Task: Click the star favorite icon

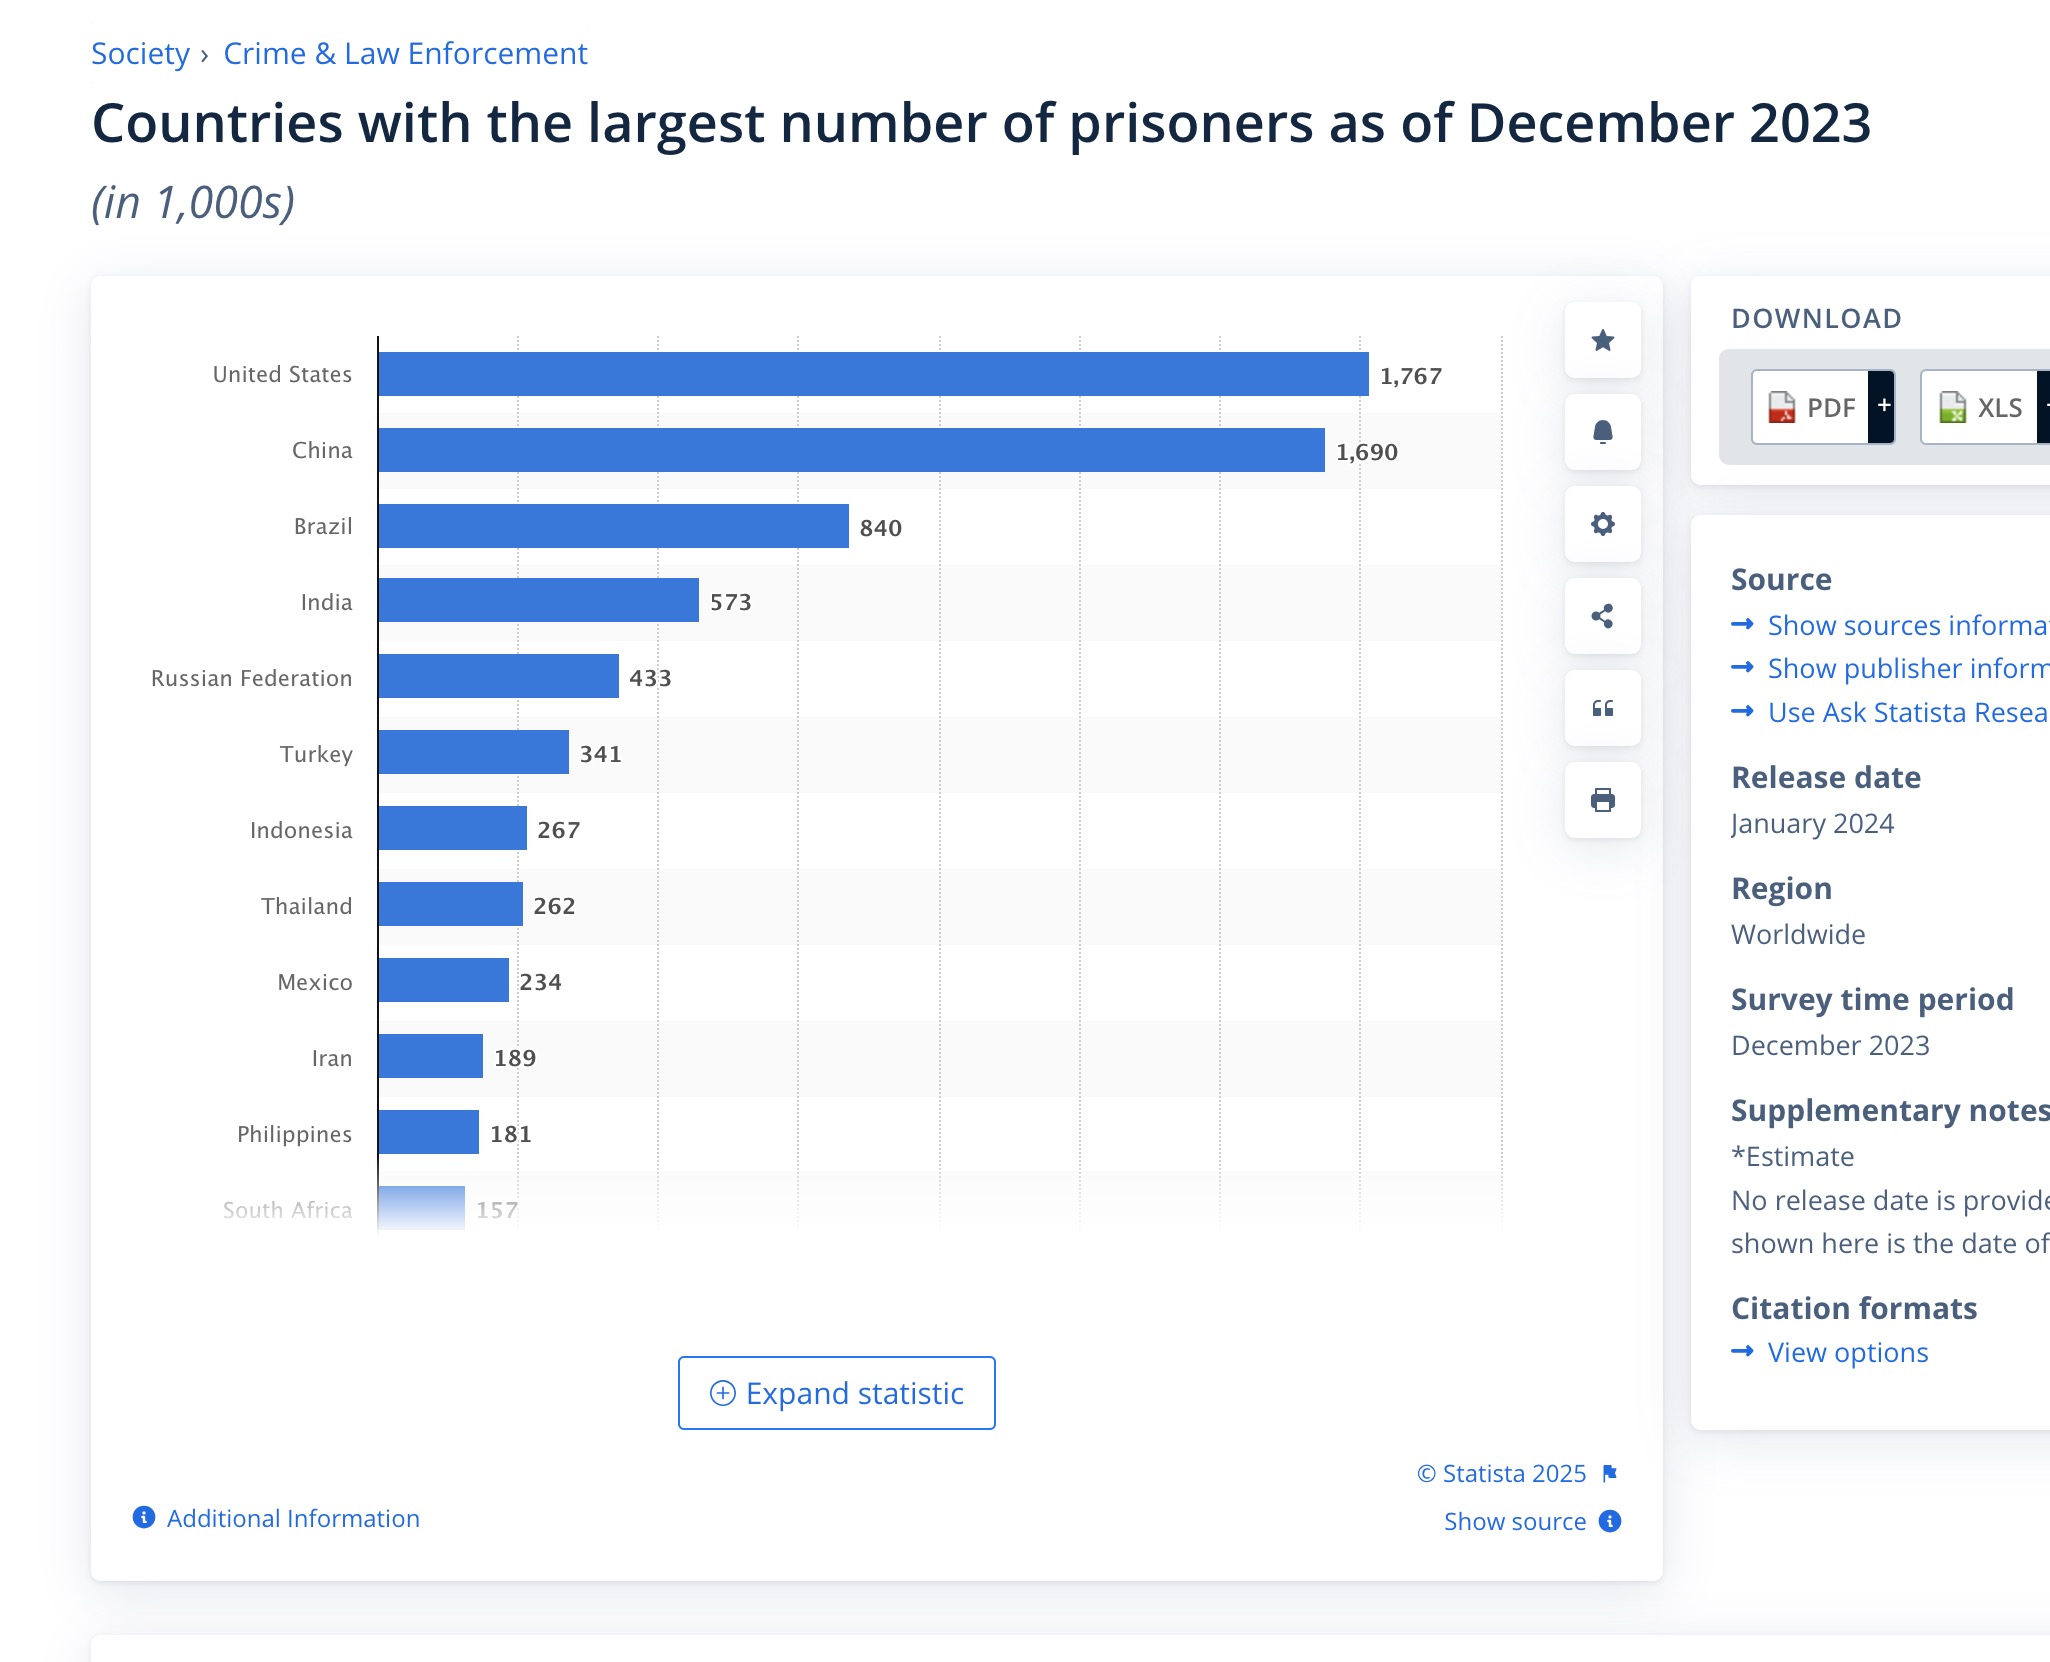Action: (x=1602, y=341)
